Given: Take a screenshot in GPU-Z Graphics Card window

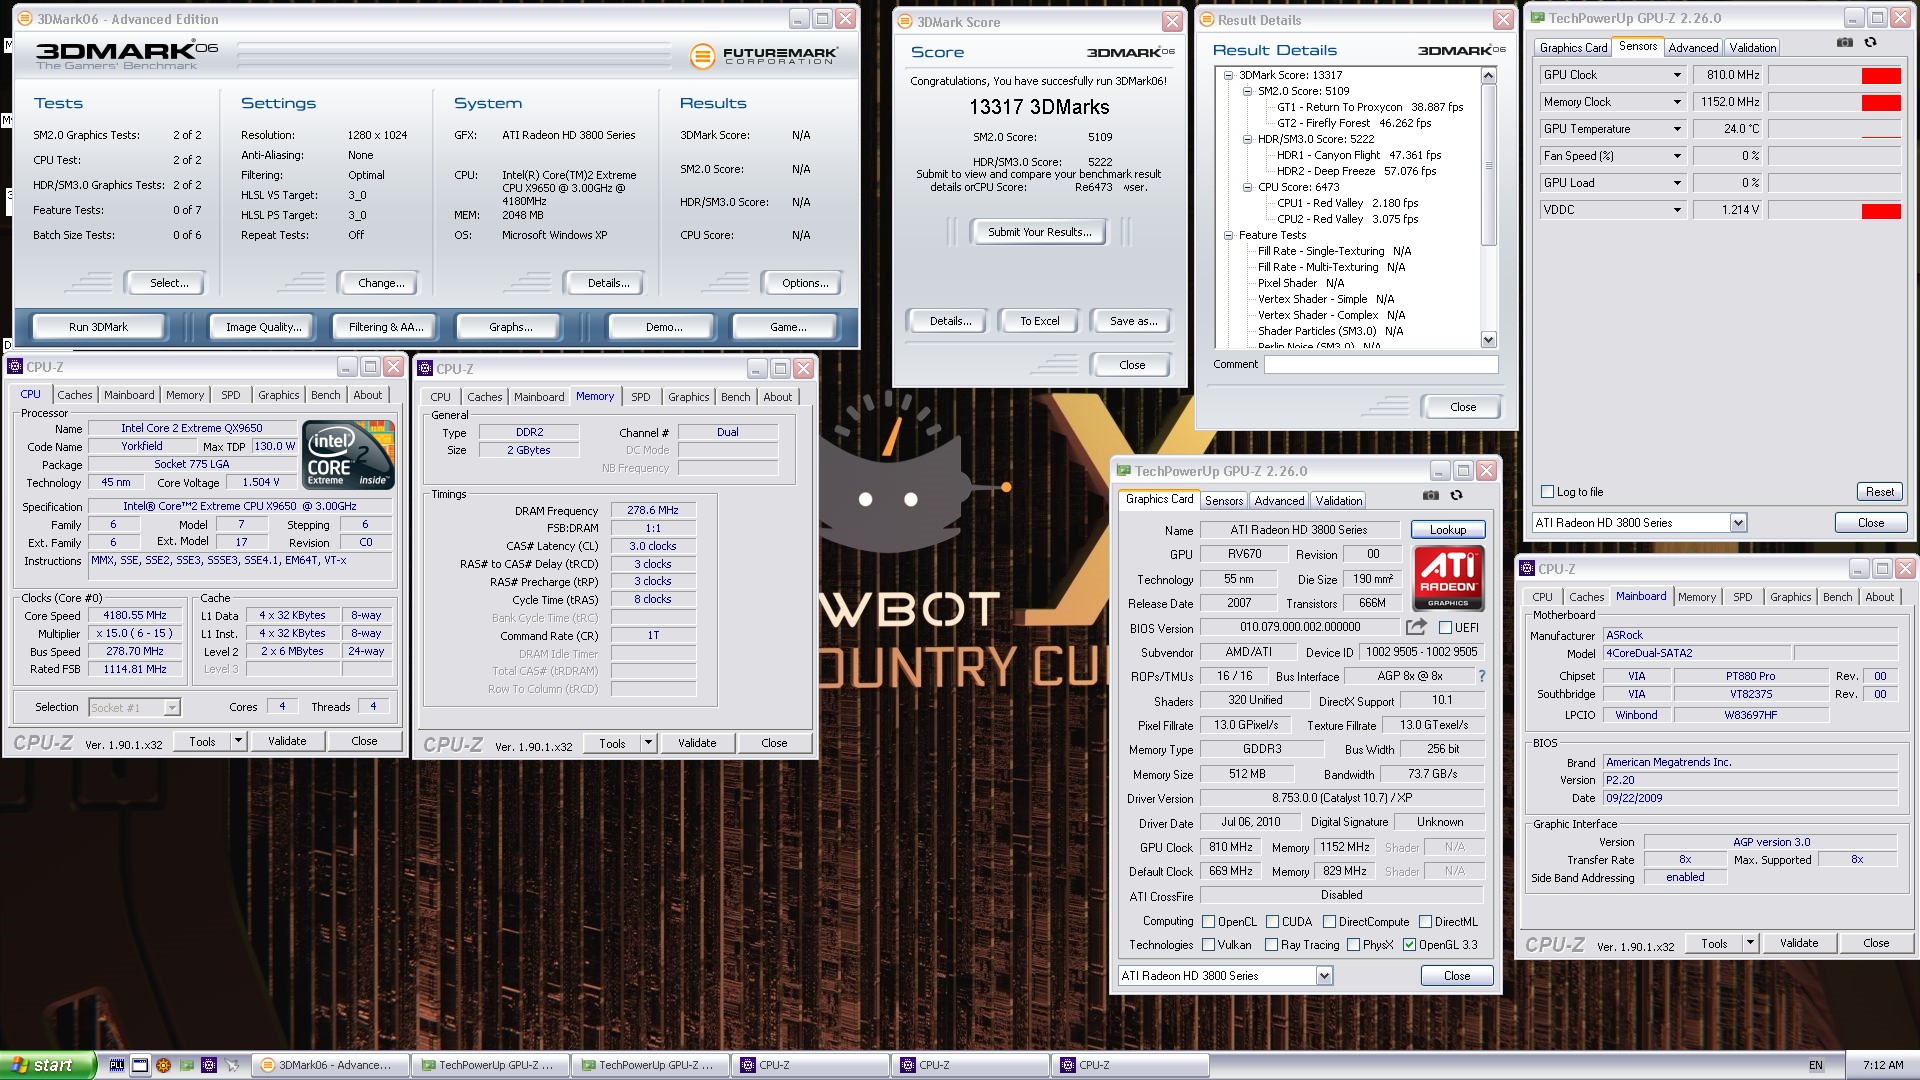Looking at the screenshot, I should pyautogui.click(x=1431, y=495).
